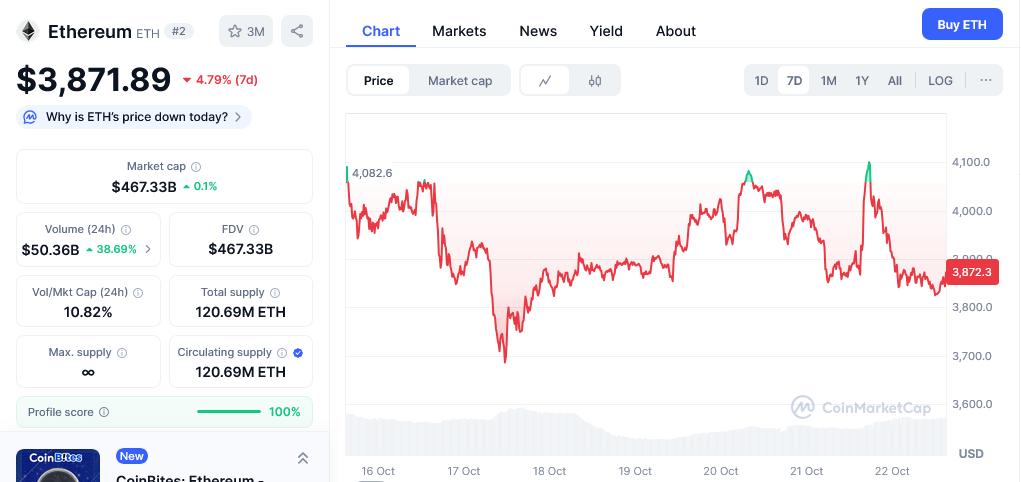Toggle chart to Price view
1021x482 pixels.
tap(378, 81)
